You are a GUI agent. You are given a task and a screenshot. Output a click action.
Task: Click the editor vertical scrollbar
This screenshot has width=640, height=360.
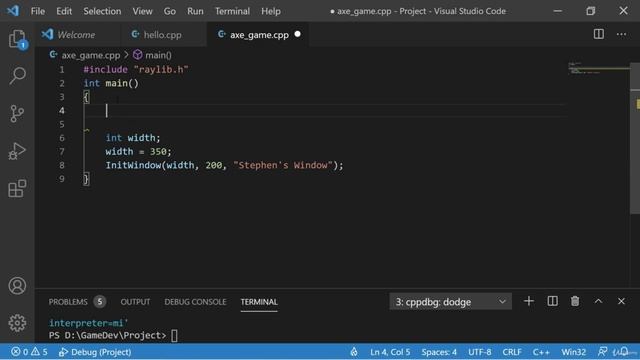[635, 139]
